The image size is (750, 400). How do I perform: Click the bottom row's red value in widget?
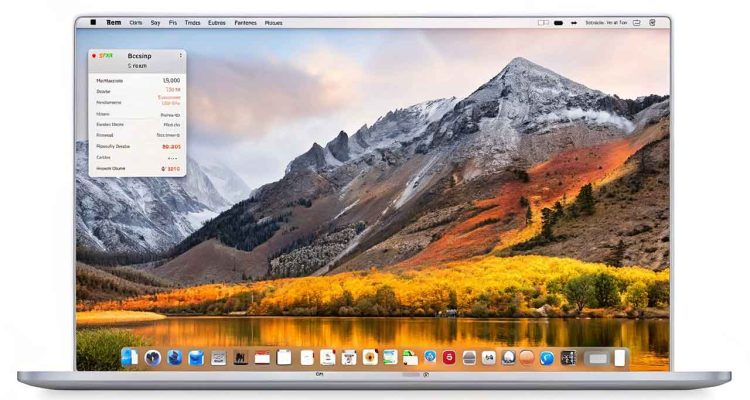(x=172, y=169)
